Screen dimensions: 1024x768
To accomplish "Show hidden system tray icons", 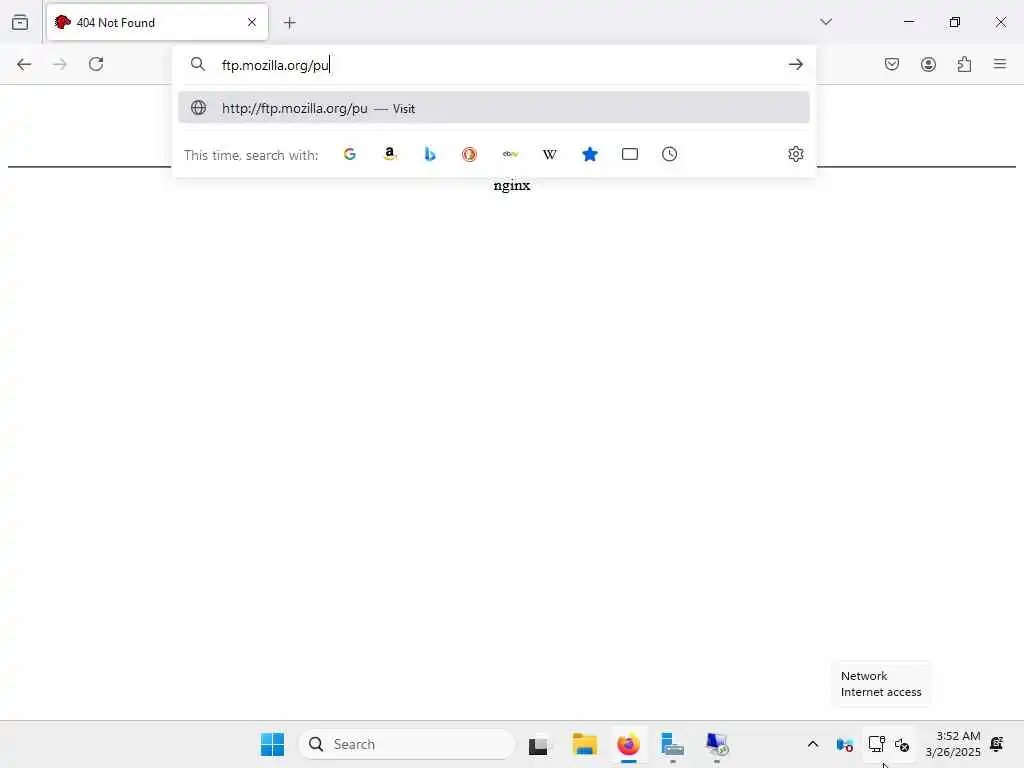I will tap(813, 744).
